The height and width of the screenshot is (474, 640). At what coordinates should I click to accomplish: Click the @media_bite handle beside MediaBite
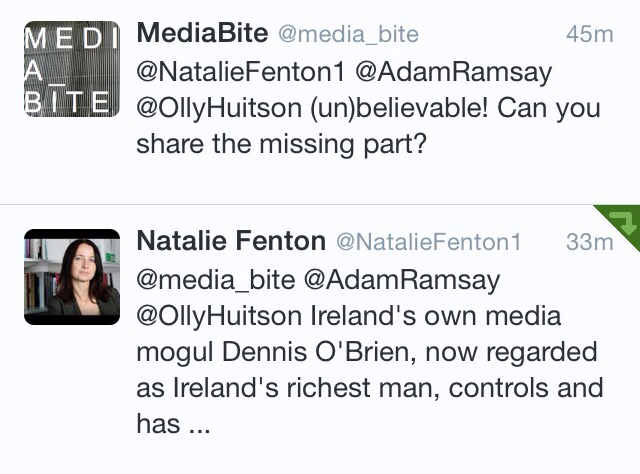(347, 34)
